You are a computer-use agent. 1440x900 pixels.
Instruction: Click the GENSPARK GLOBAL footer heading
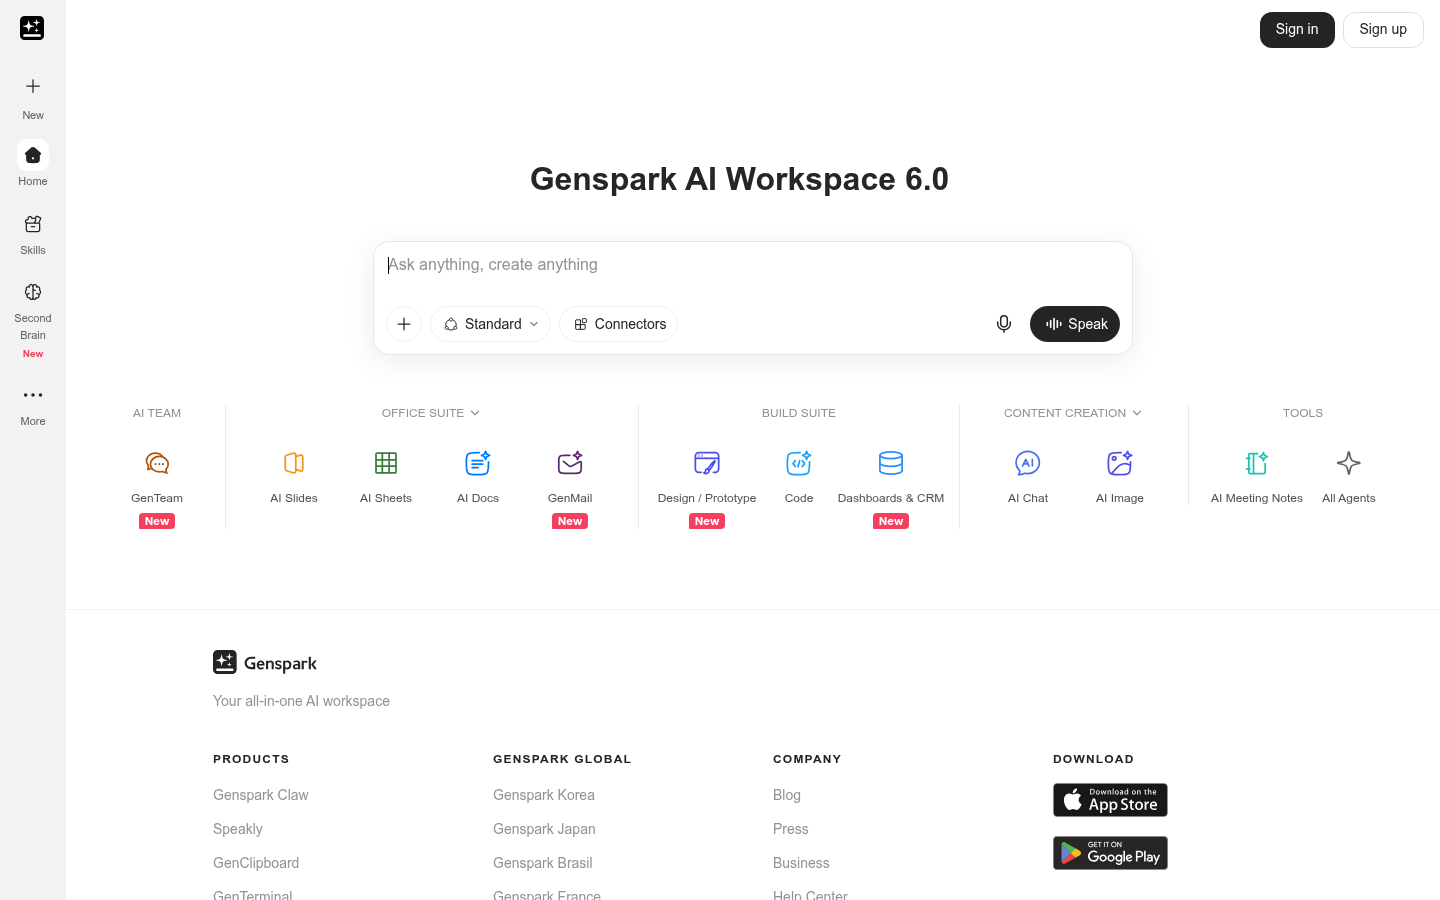click(562, 759)
